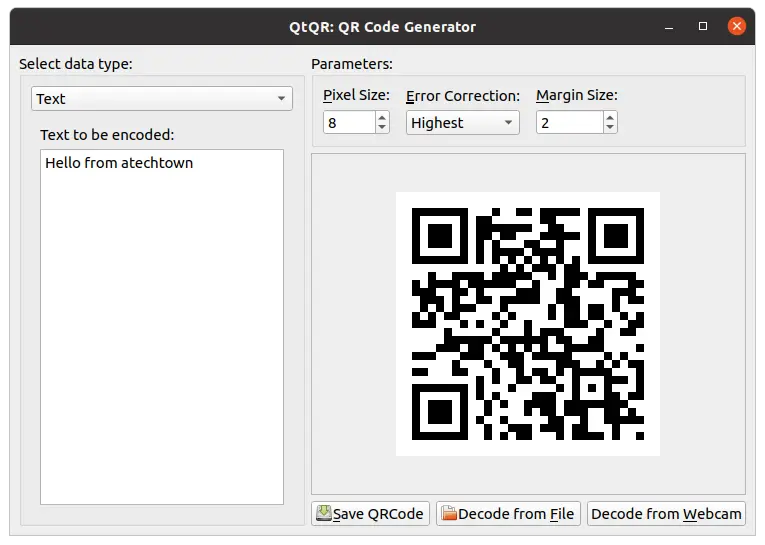Click the Pixel Size input field
Image resolution: width=765 pixels, height=545 pixels.
pyautogui.click(x=350, y=122)
